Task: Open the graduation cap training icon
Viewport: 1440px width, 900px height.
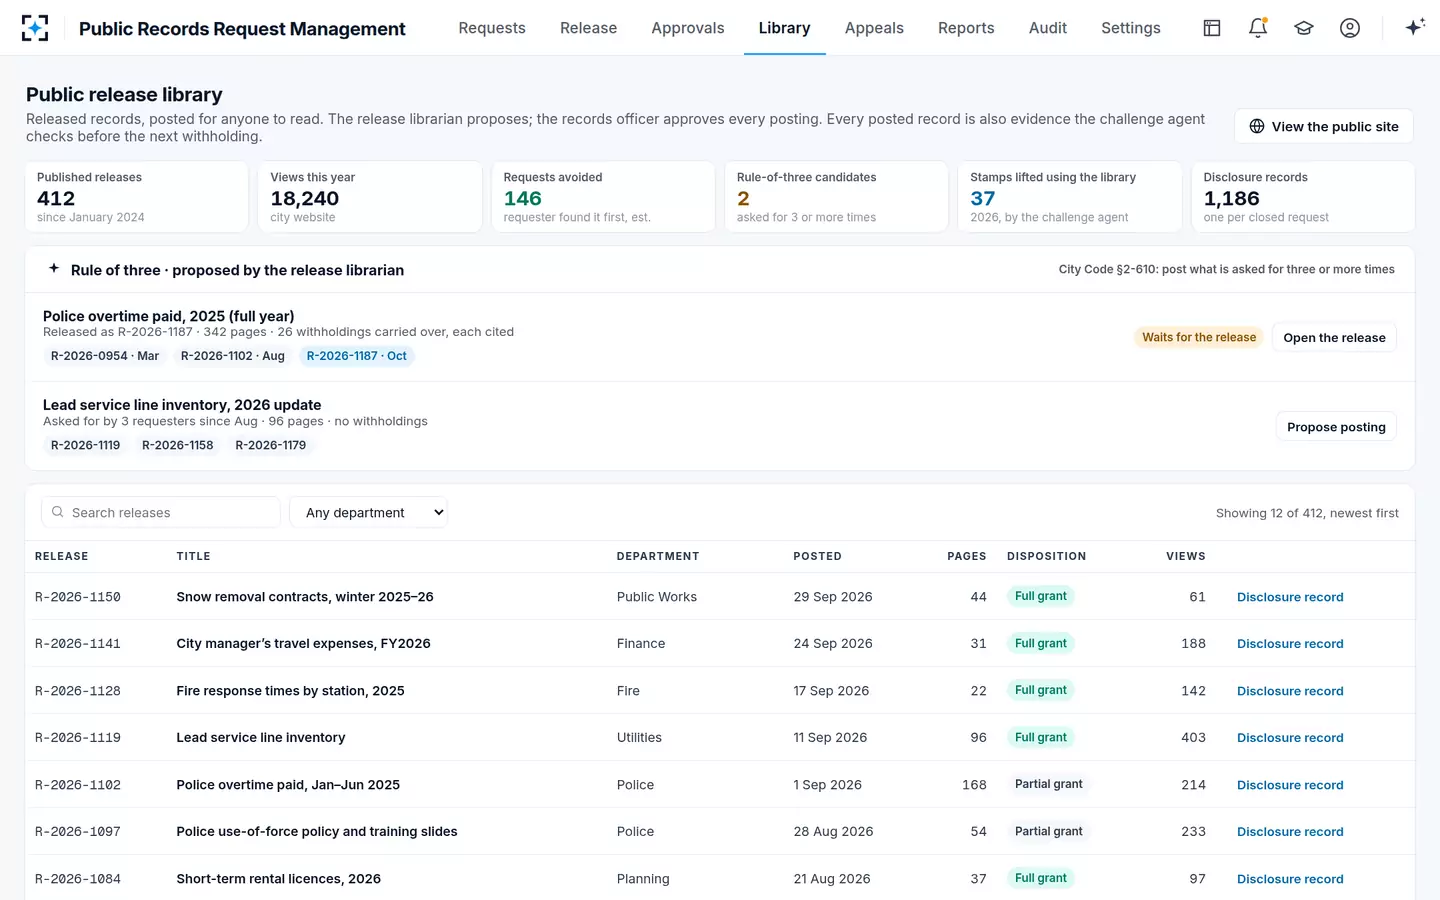Action: point(1304,28)
